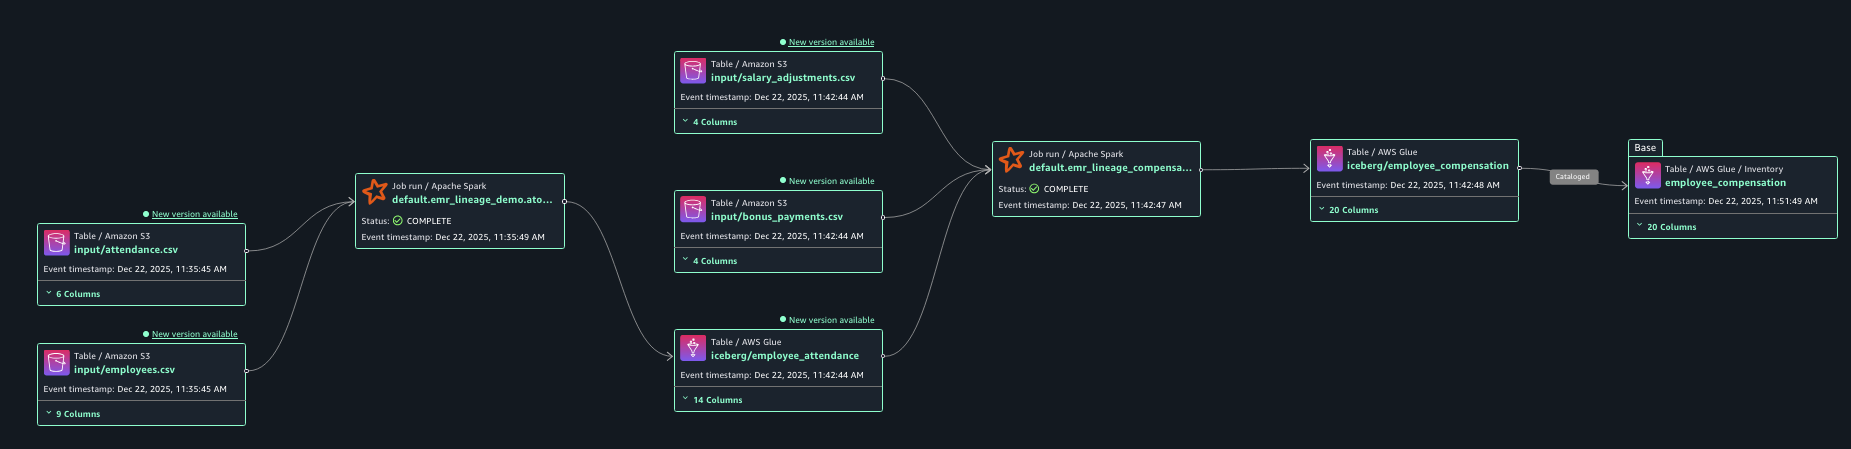This screenshot has height=449, width=1851.
Task: Click Event timestamp 11:42:47 AM on emr_lineage_compensa
Action: (x=1090, y=206)
